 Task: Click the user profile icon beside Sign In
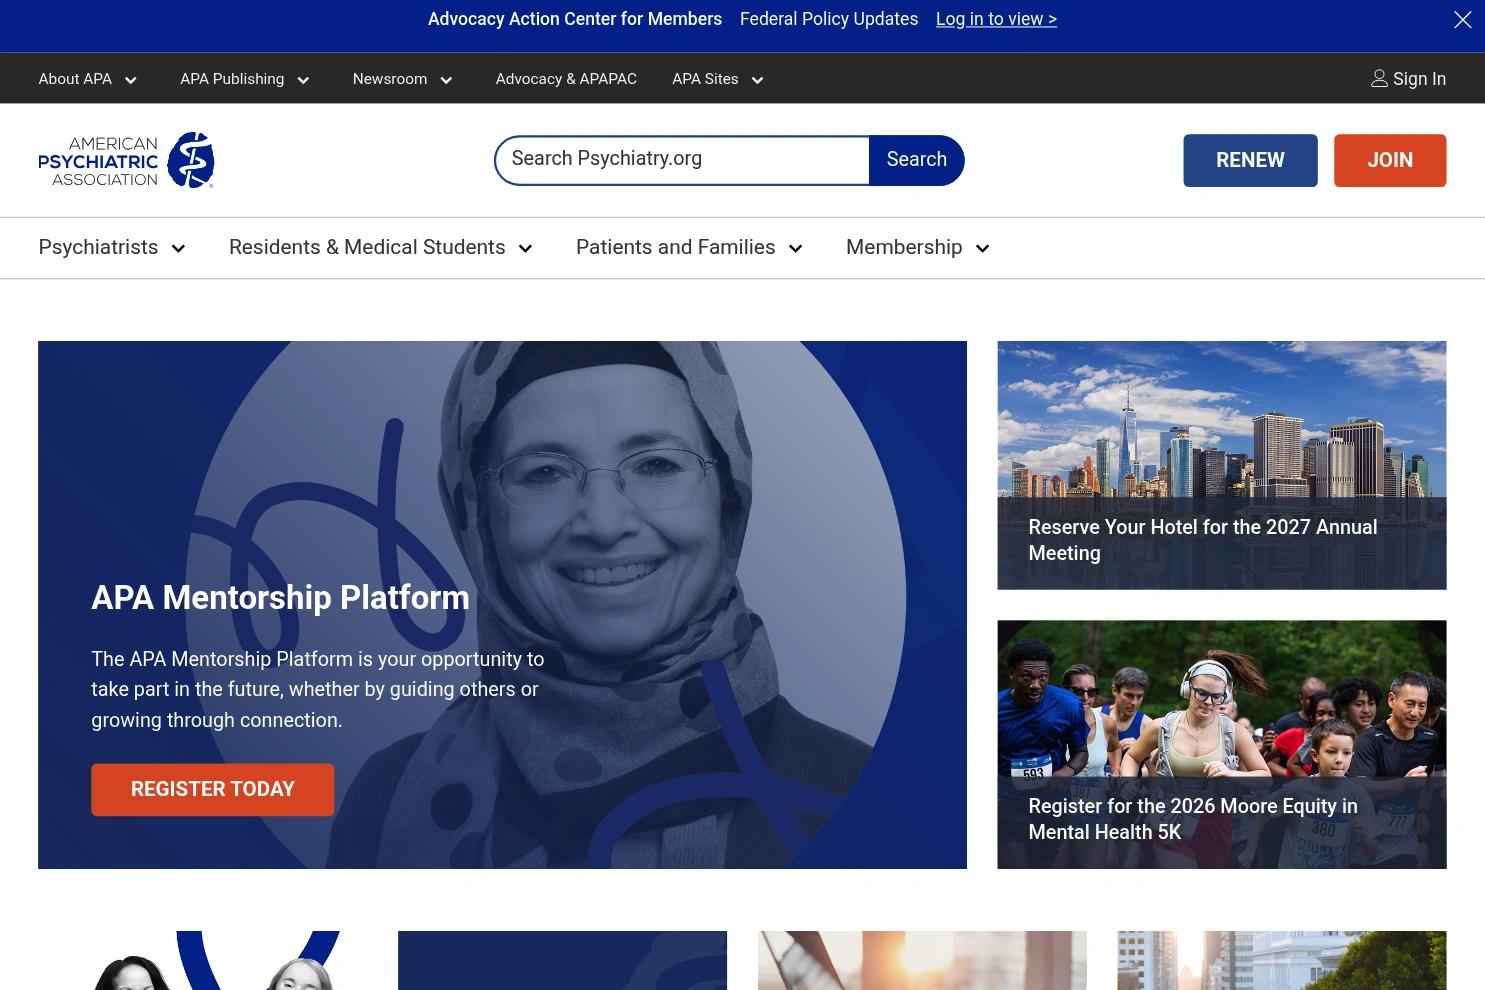pyautogui.click(x=1379, y=79)
